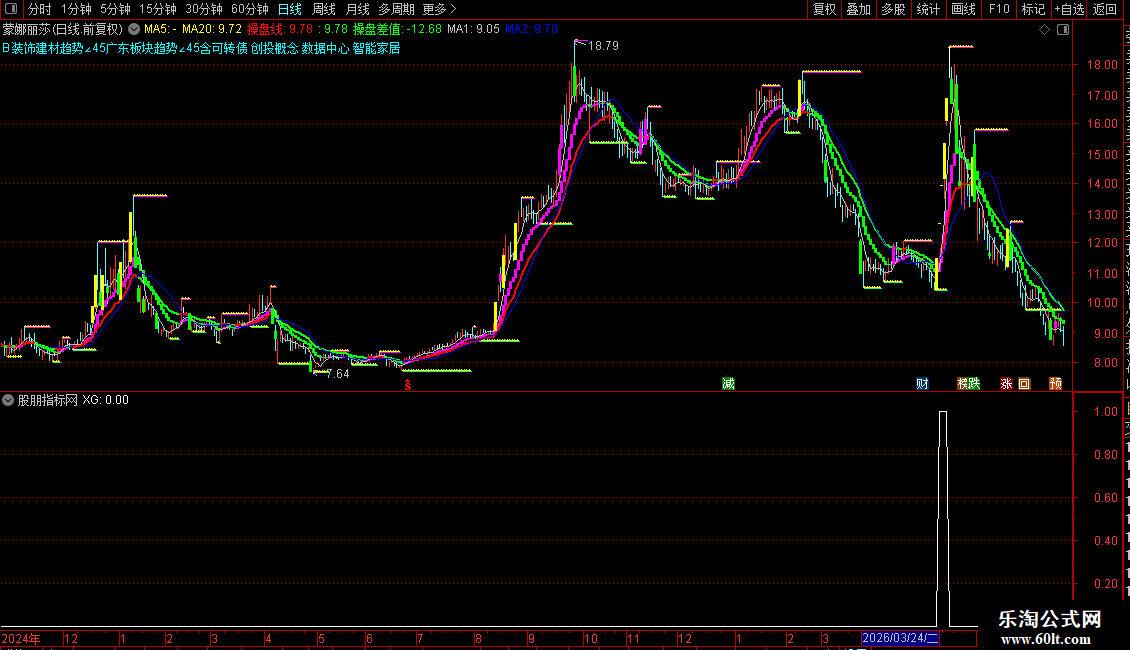Click the MA20: 9.72 value

tap(212, 29)
